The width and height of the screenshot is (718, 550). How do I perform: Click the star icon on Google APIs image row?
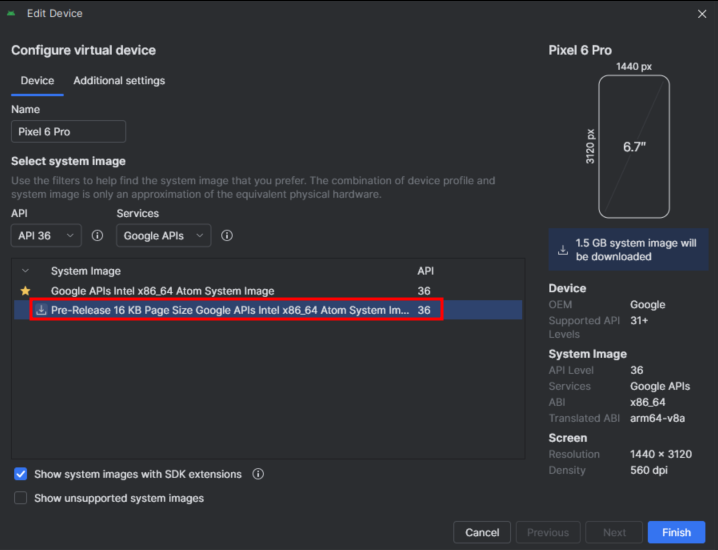pos(25,290)
